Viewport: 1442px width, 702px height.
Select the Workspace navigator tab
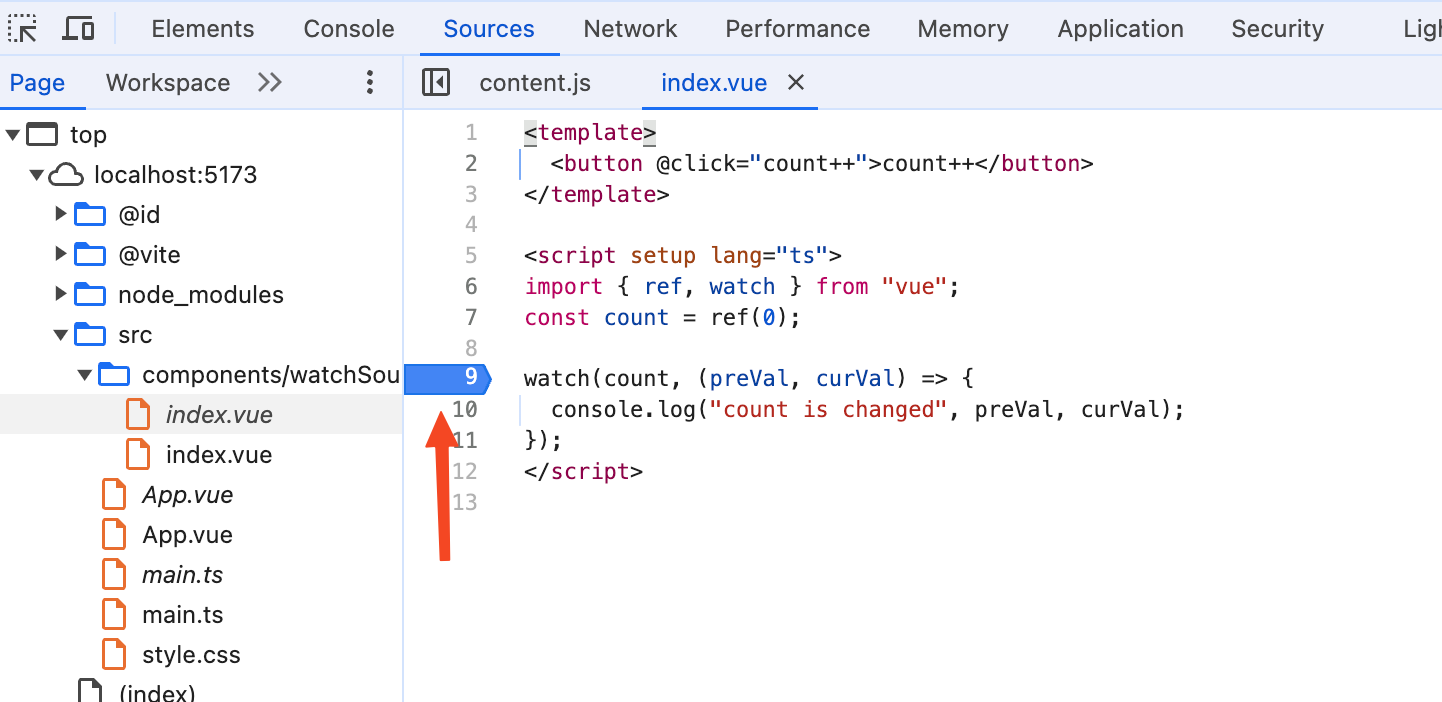tap(168, 83)
